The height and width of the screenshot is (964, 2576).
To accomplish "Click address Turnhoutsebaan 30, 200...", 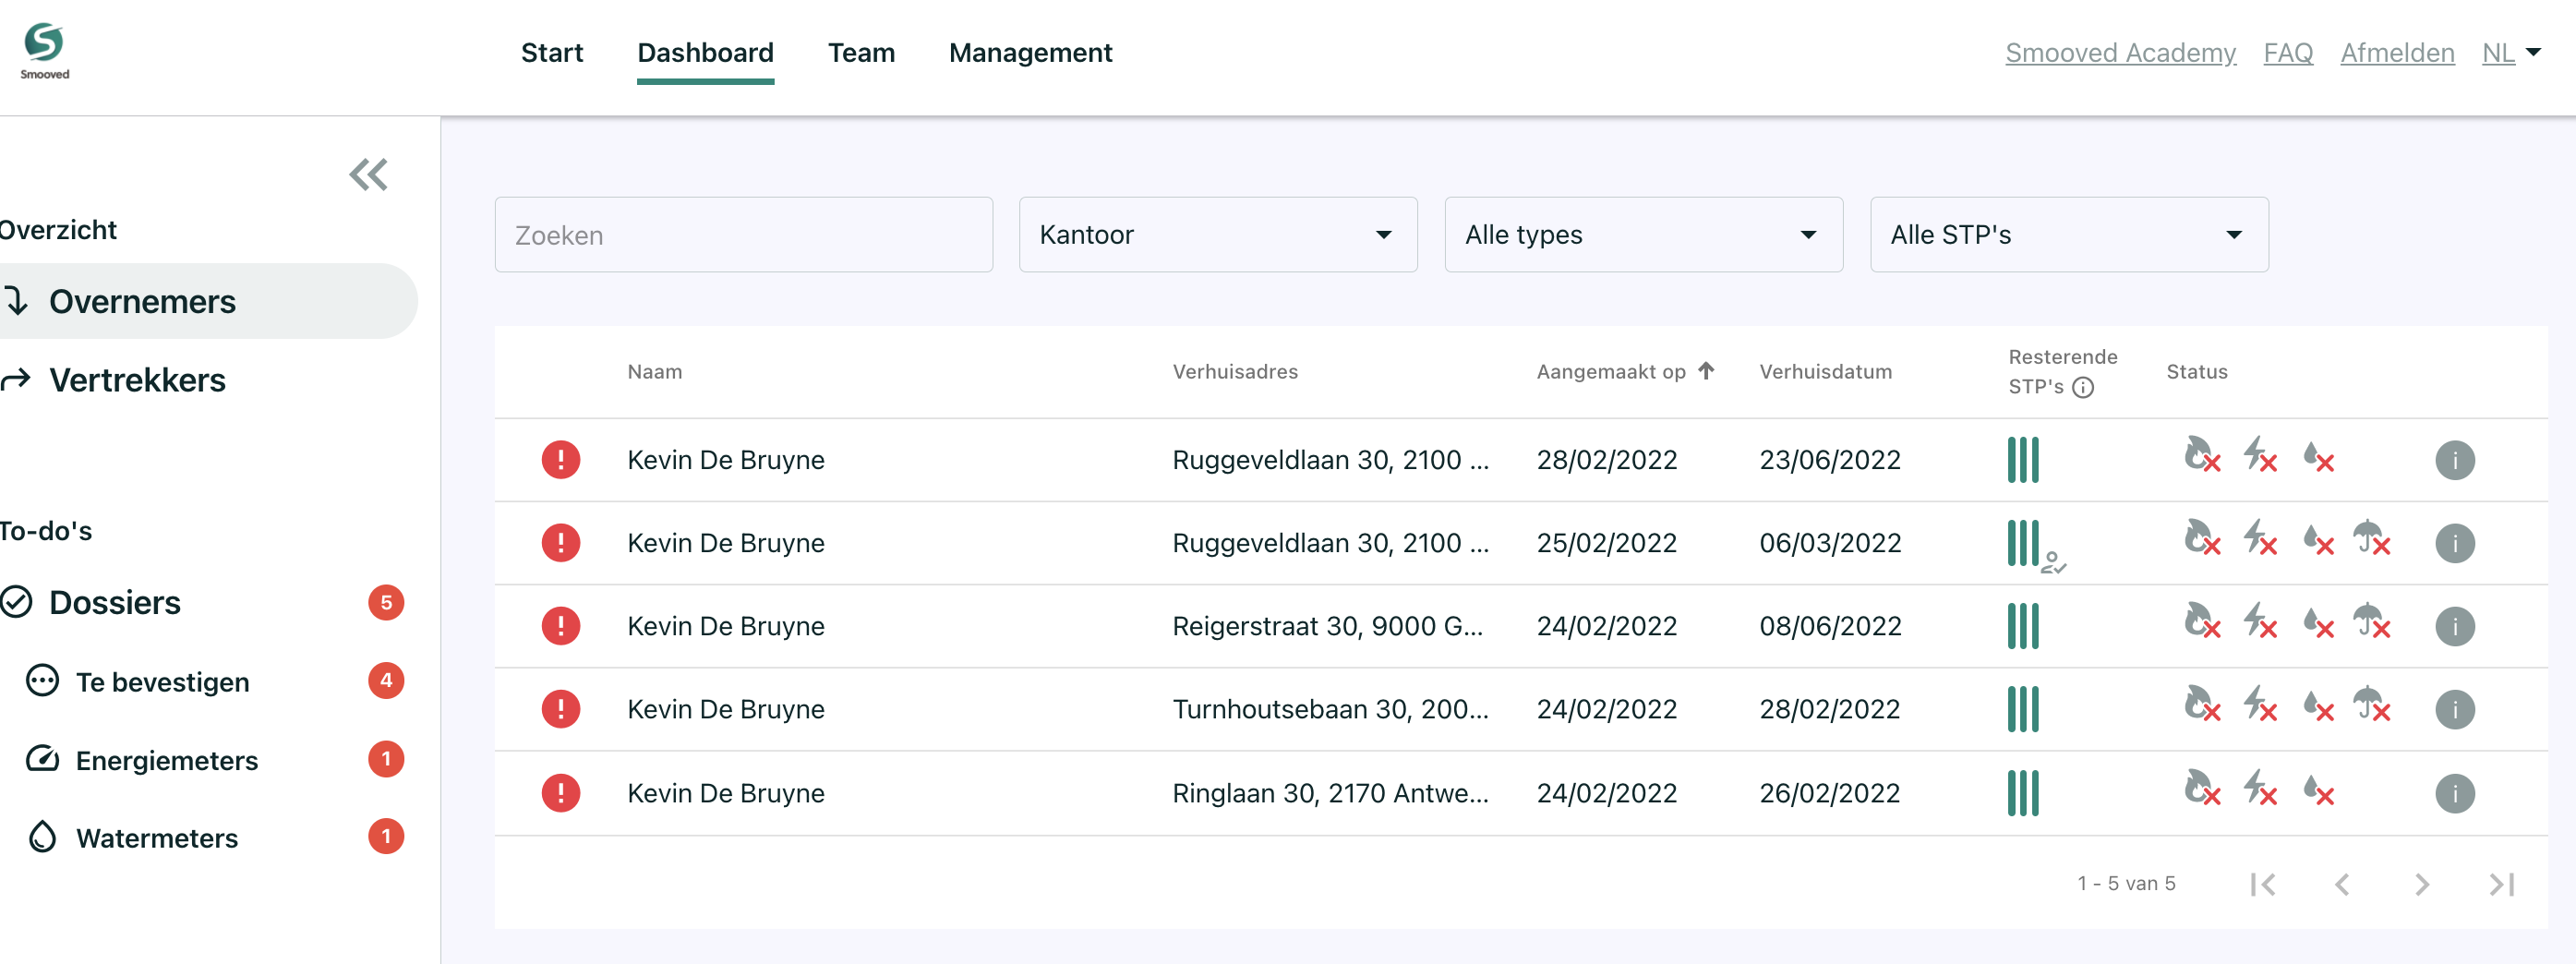I will point(1330,709).
